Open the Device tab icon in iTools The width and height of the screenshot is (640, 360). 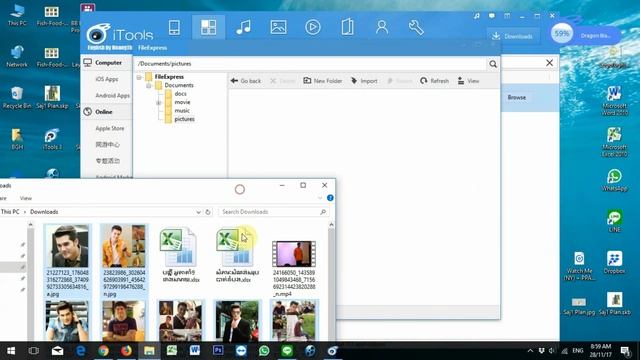pos(174,27)
